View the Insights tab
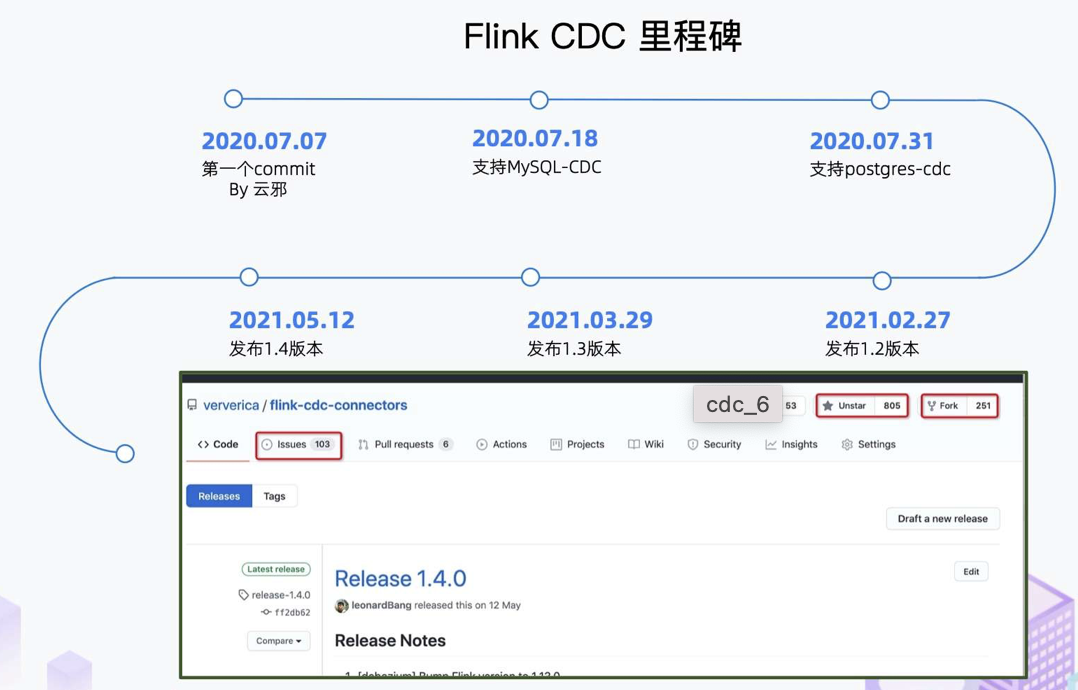This screenshot has width=1078, height=690. point(791,445)
